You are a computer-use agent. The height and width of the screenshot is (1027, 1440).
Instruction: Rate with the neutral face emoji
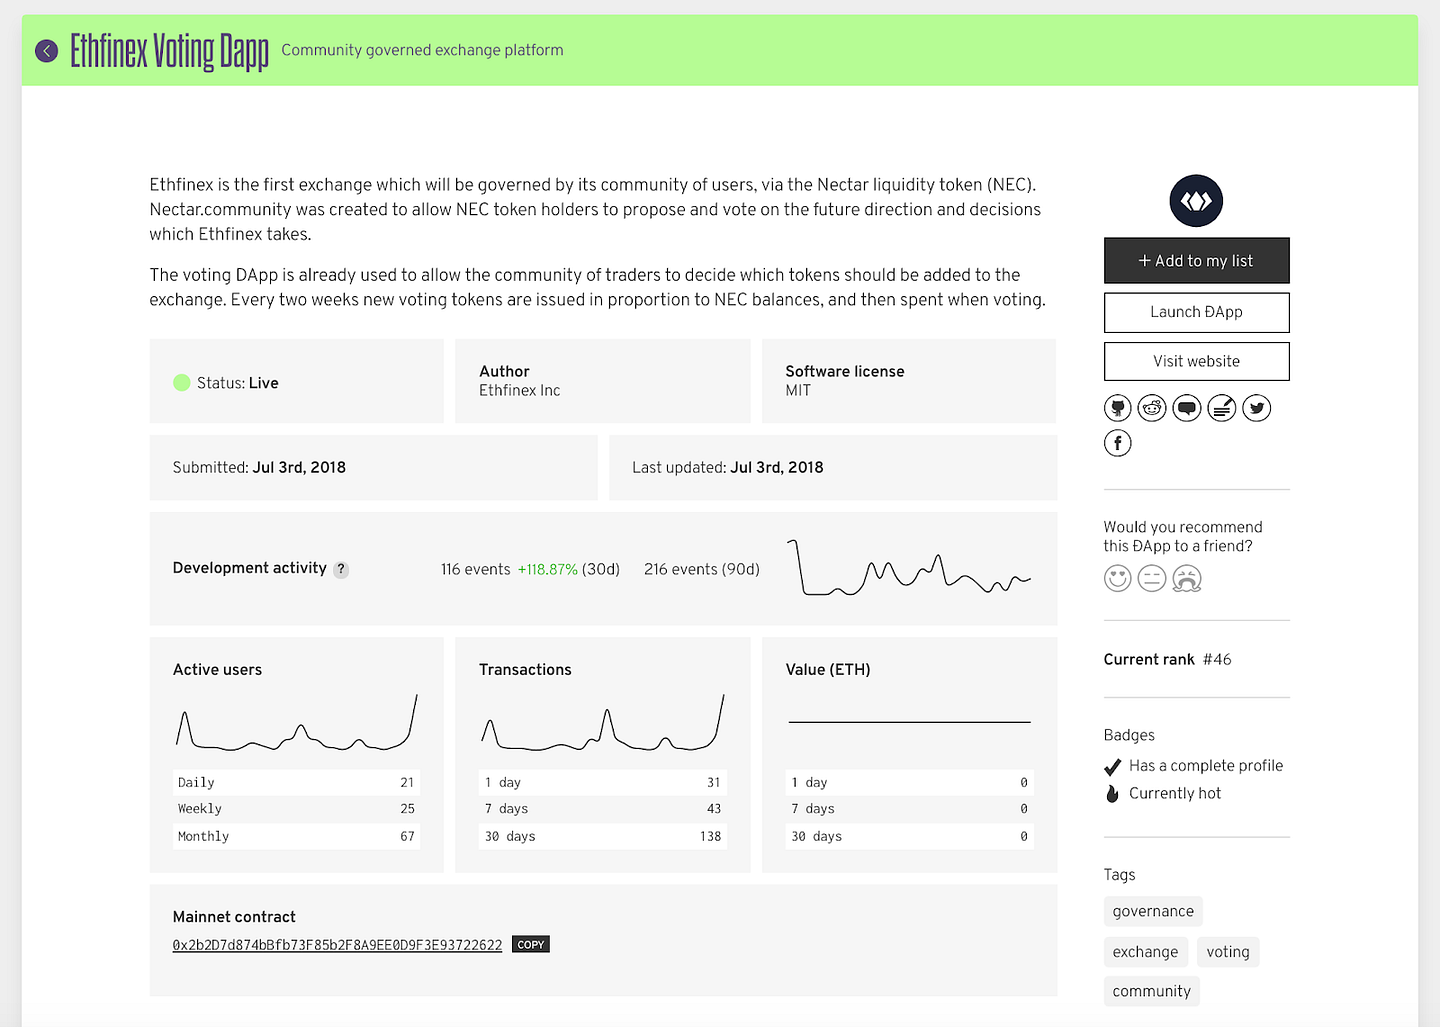coord(1152,578)
